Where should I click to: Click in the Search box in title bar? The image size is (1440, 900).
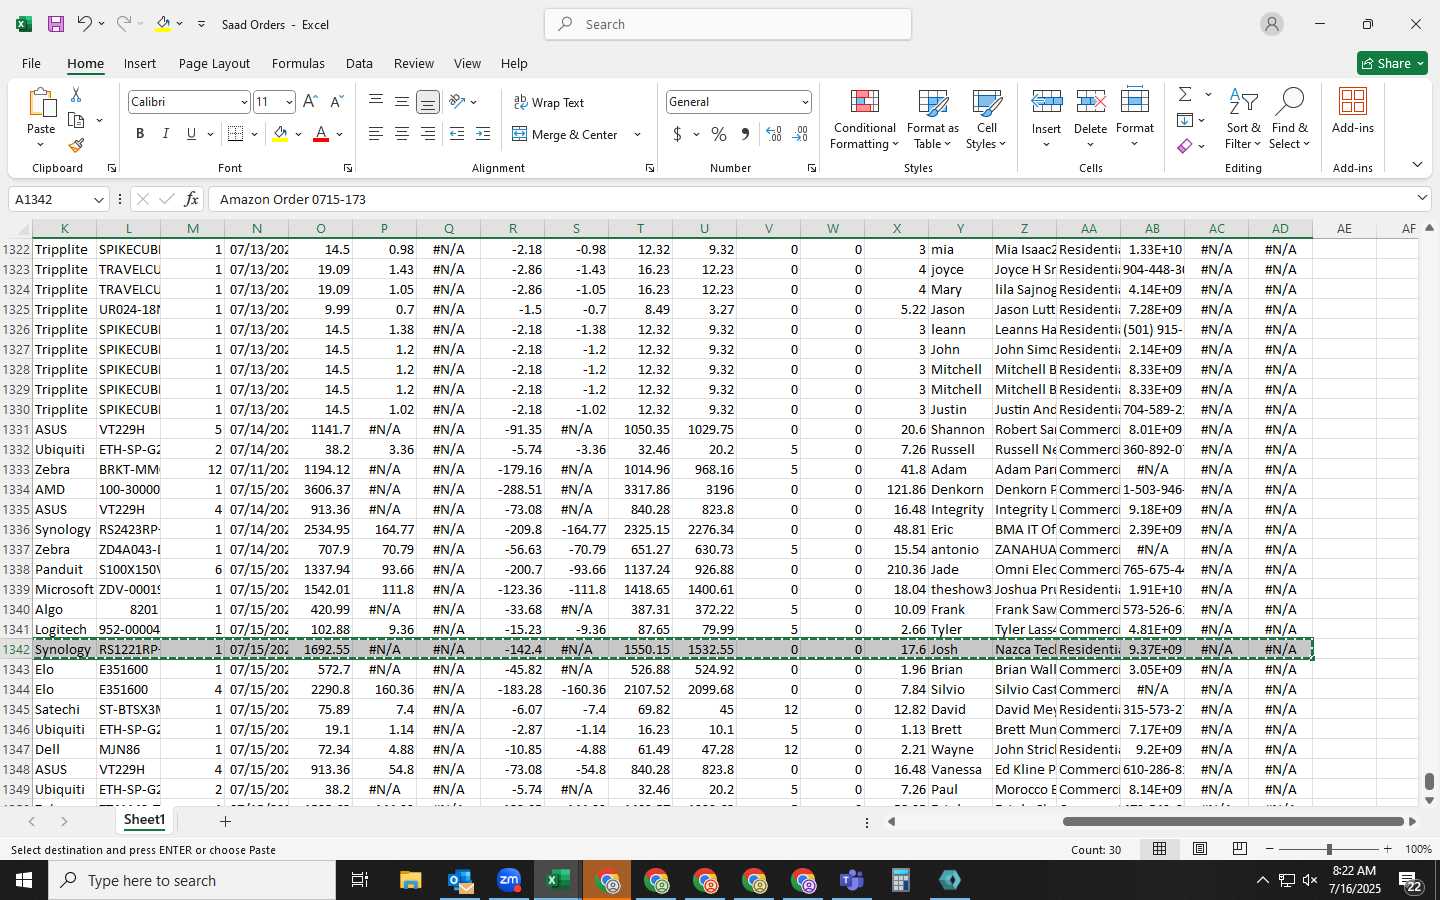coord(728,24)
